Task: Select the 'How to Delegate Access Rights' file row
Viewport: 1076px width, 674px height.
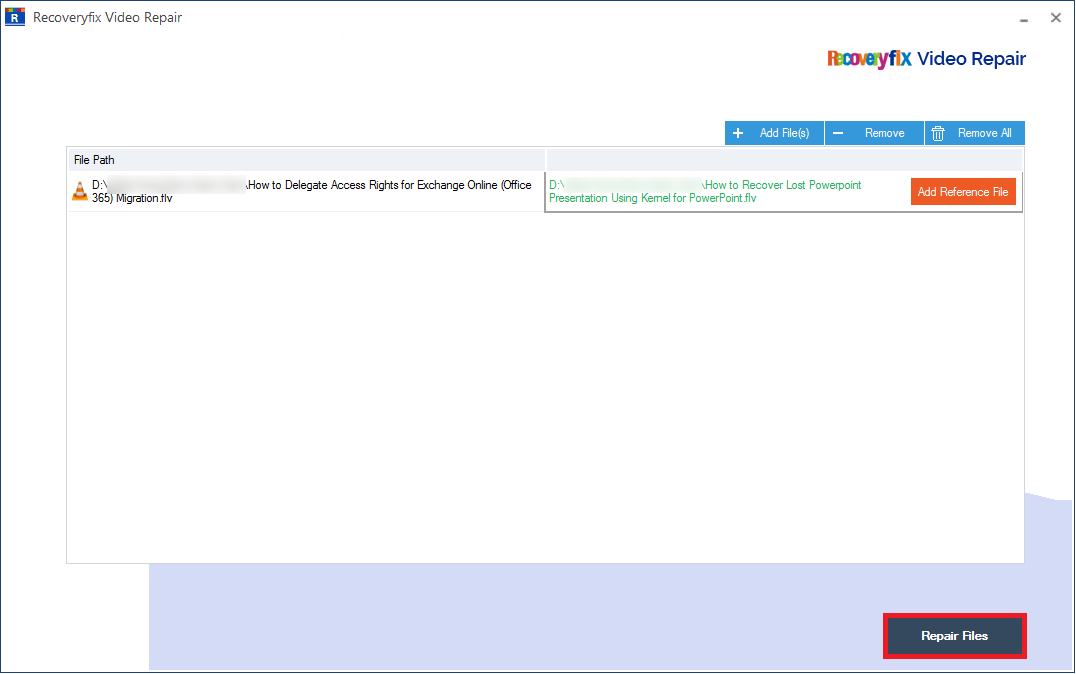Action: coord(306,191)
